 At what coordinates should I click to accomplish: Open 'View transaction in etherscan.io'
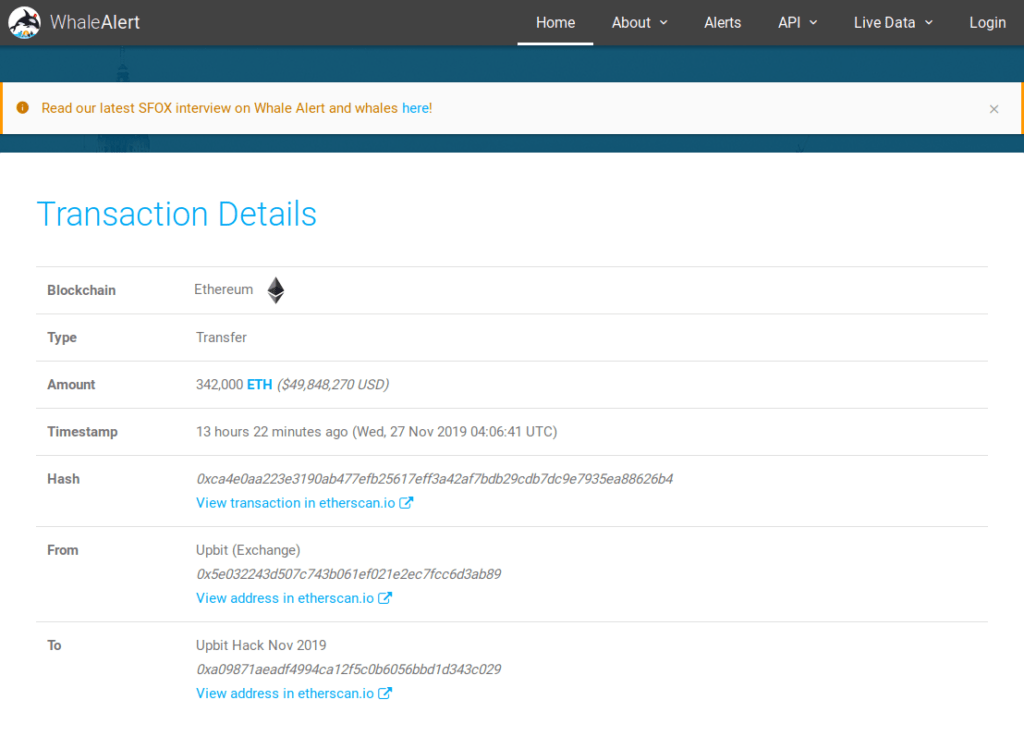coord(295,503)
